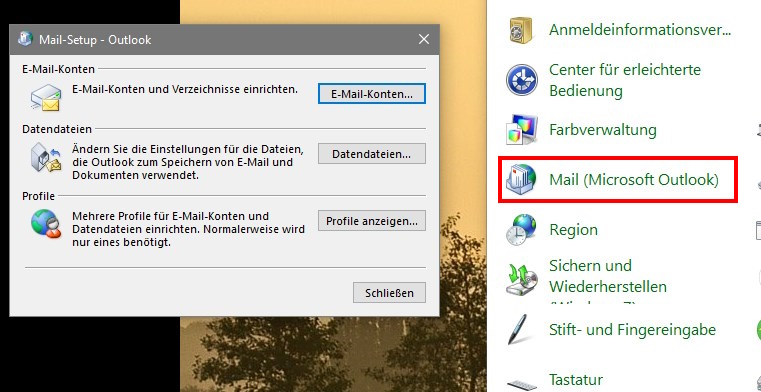This screenshot has width=761, height=392.
Task: Open Mail (Microsoft Outlook) link
Action: coord(633,180)
